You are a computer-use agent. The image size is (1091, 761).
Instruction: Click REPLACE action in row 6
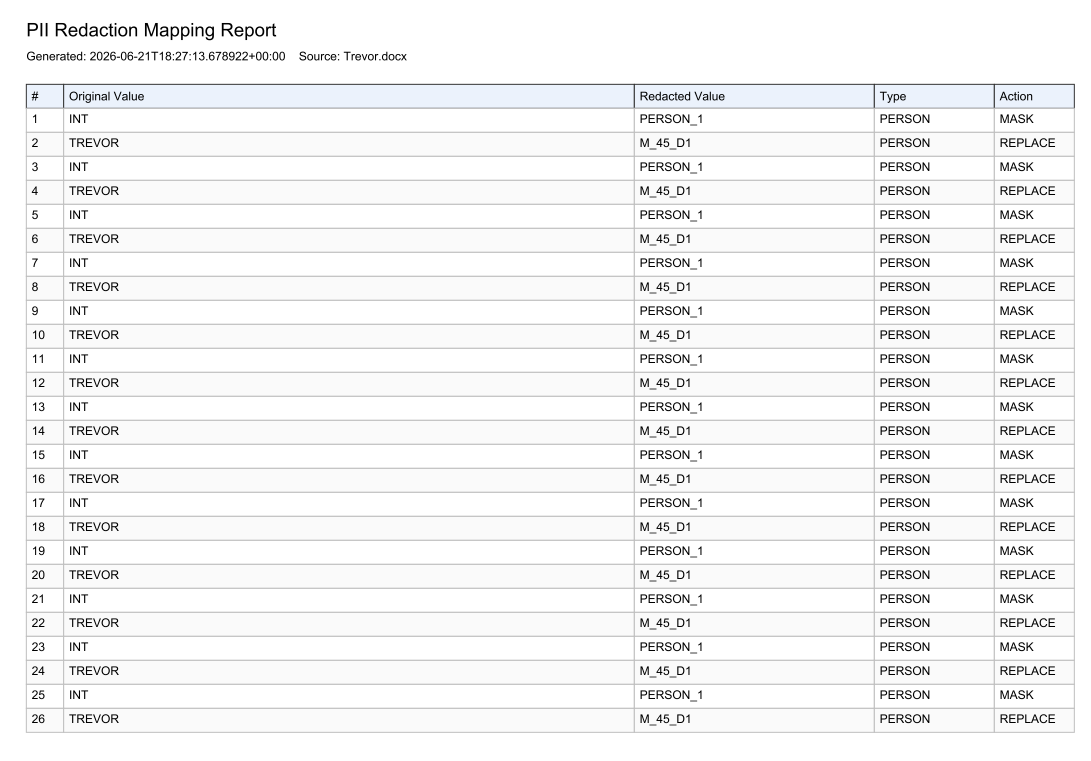(x=1028, y=239)
